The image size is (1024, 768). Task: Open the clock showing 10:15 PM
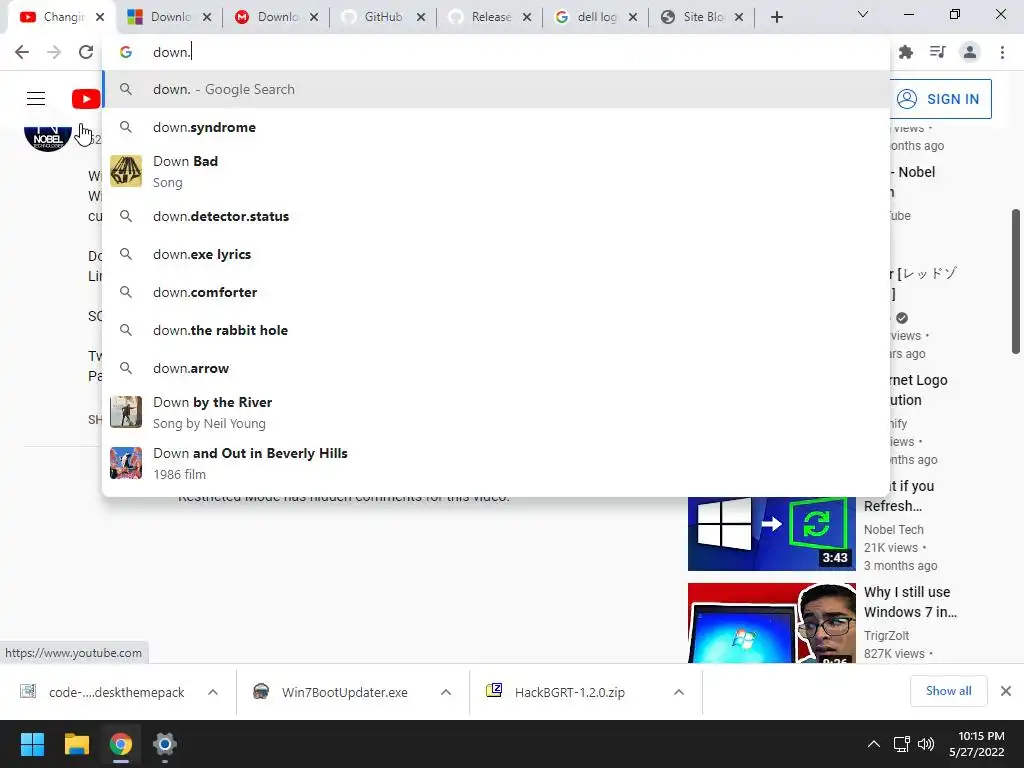pyautogui.click(x=977, y=744)
